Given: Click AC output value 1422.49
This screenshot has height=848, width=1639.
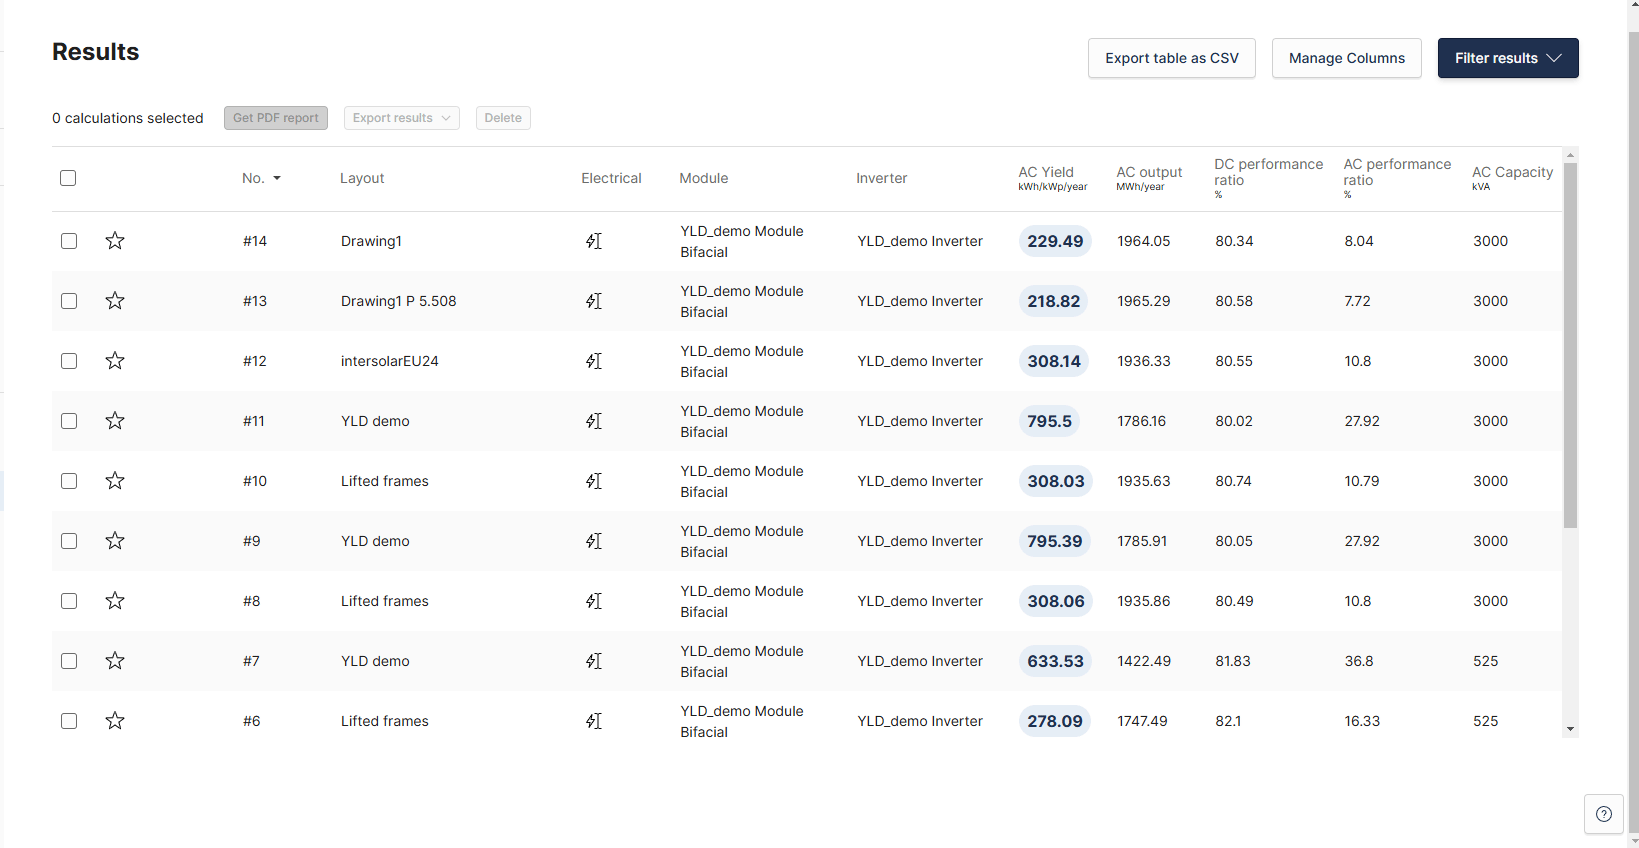Looking at the screenshot, I should pos(1143,661).
